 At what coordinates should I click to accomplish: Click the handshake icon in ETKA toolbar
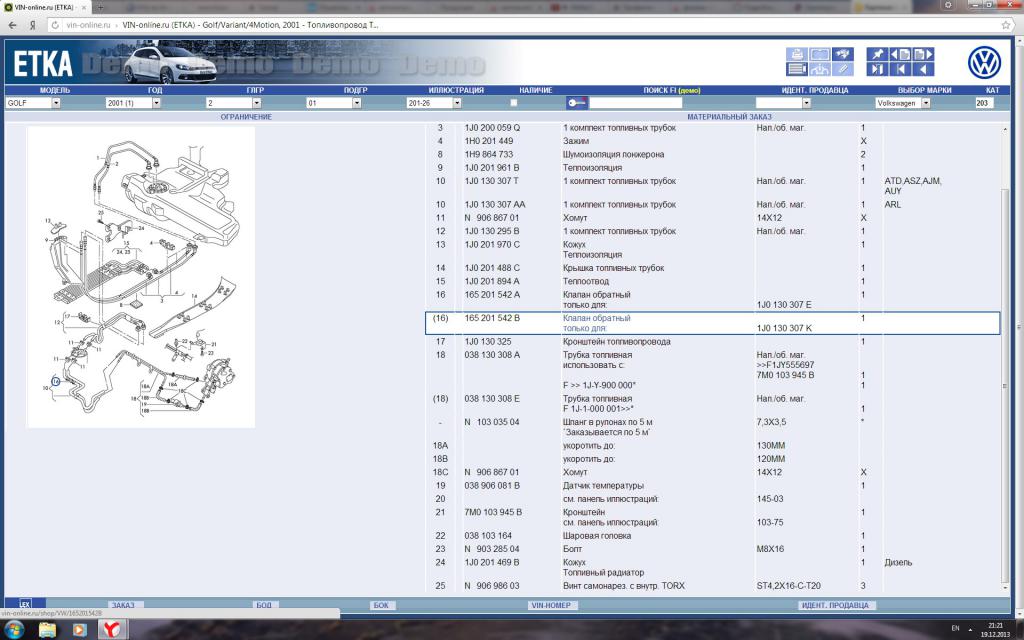click(x=842, y=54)
